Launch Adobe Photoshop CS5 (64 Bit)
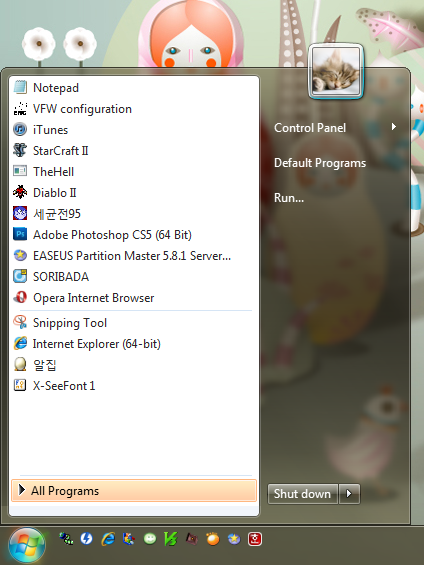This screenshot has height=565, width=424. [133, 235]
